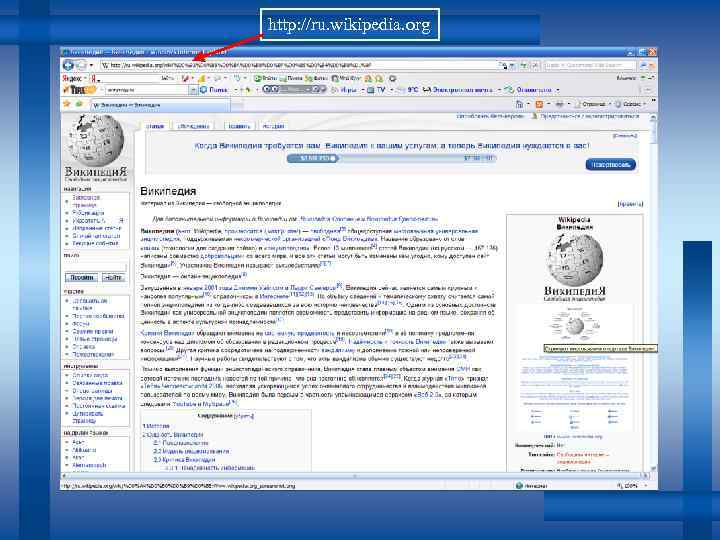This screenshot has height=540, width=720.
Task: Open Ссылки сюда tools link
Action: (x=90, y=375)
